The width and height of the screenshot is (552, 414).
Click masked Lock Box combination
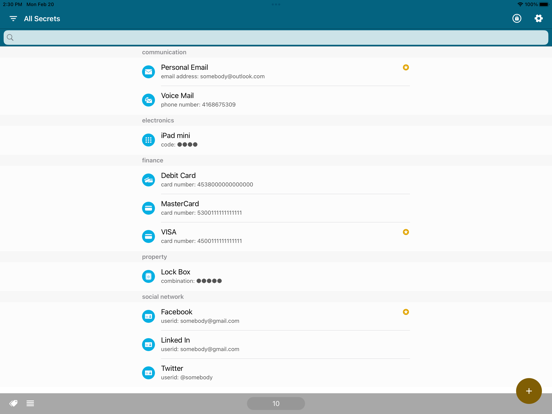click(209, 281)
